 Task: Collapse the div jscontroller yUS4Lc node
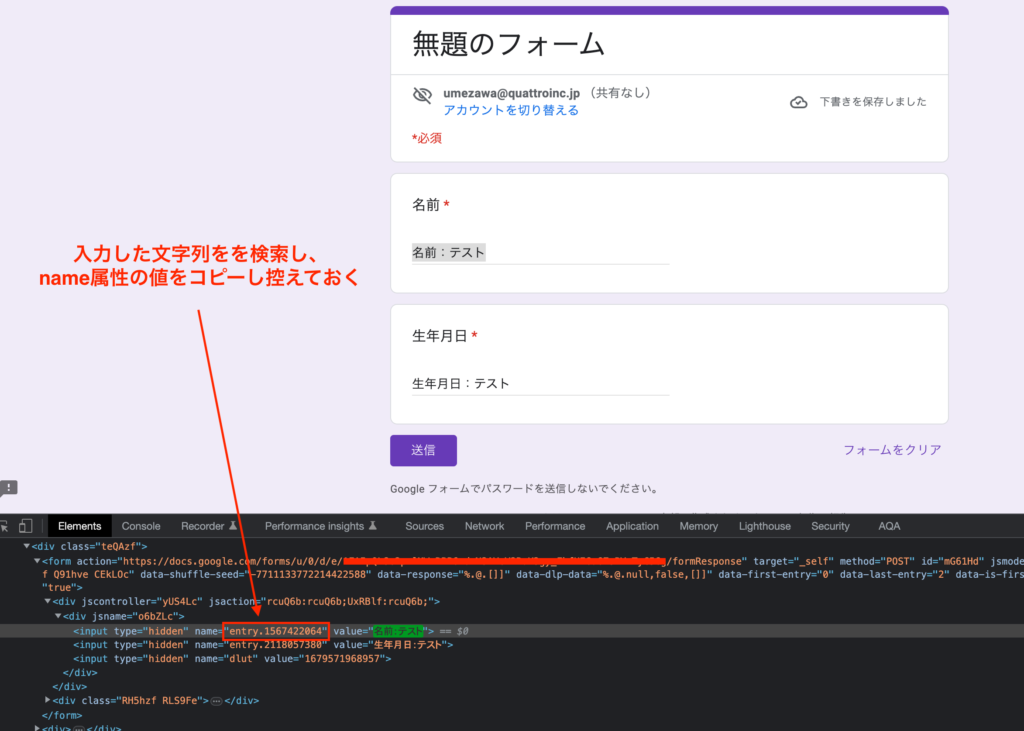pyautogui.click(x=48, y=601)
